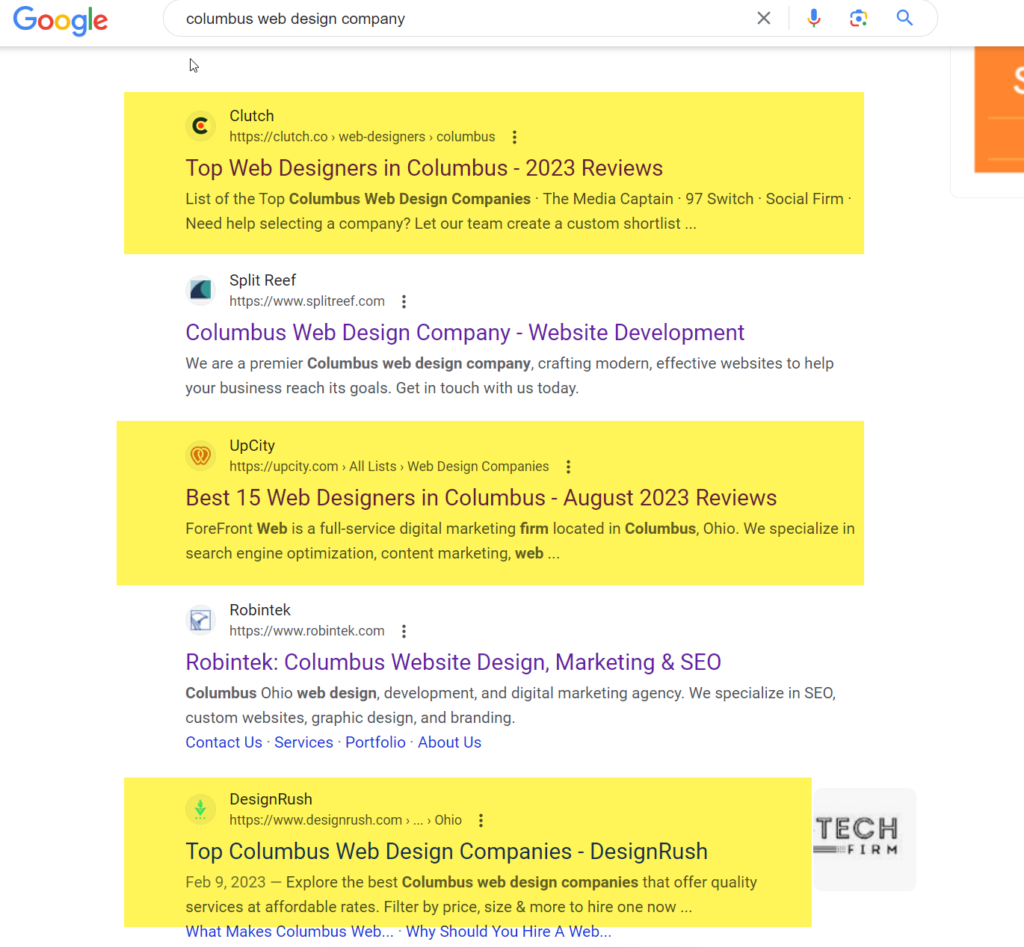This screenshot has width=1024, height=948.
Task: Open What Makes Columbus Web... sitelink
Action: coord(289,932)
